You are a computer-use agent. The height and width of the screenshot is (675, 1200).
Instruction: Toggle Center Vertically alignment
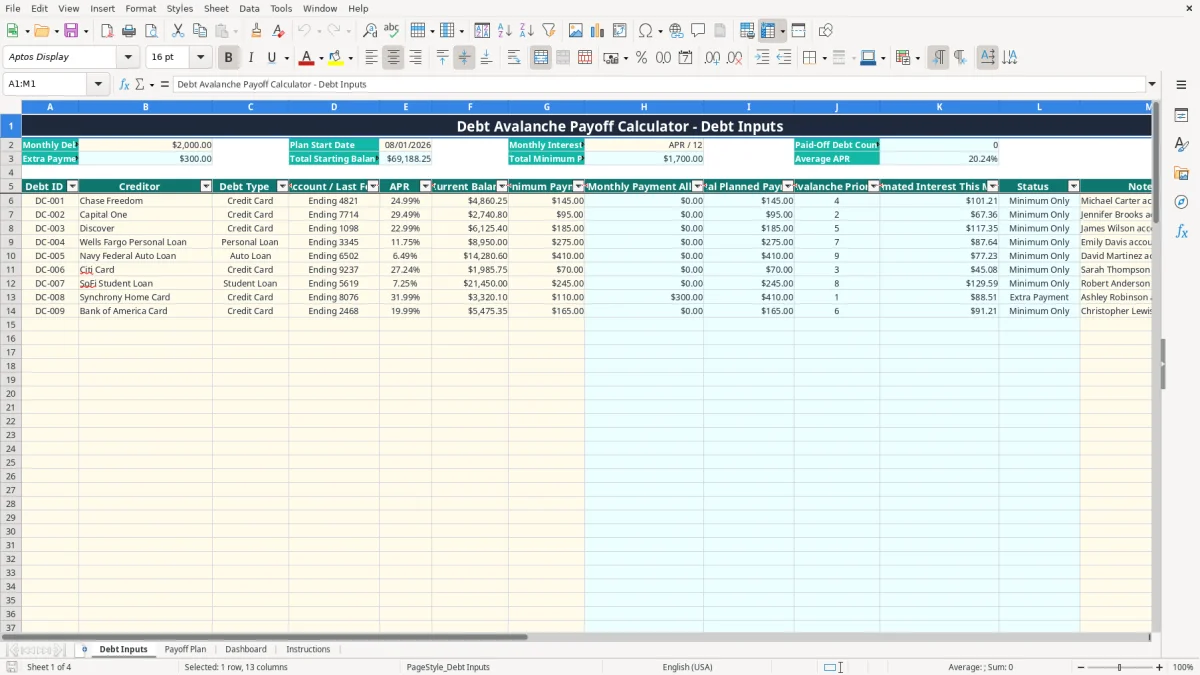pyautogui.click(x=464, y=58)
